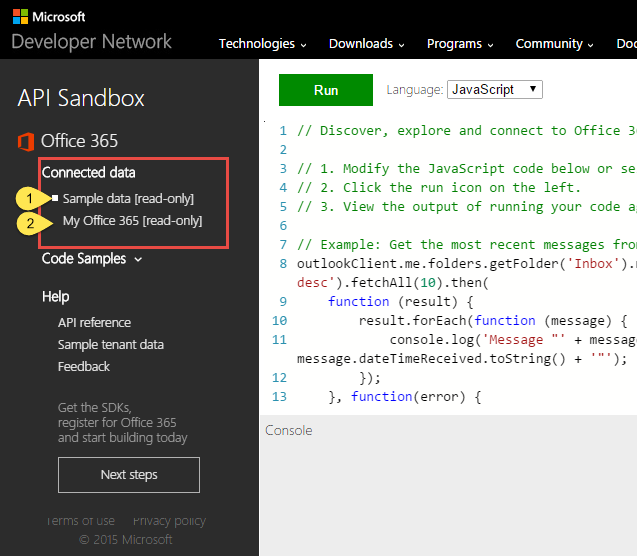This screenshot has width=637, height=556.
Task: Open the Technologies menu
Action: 262,44
